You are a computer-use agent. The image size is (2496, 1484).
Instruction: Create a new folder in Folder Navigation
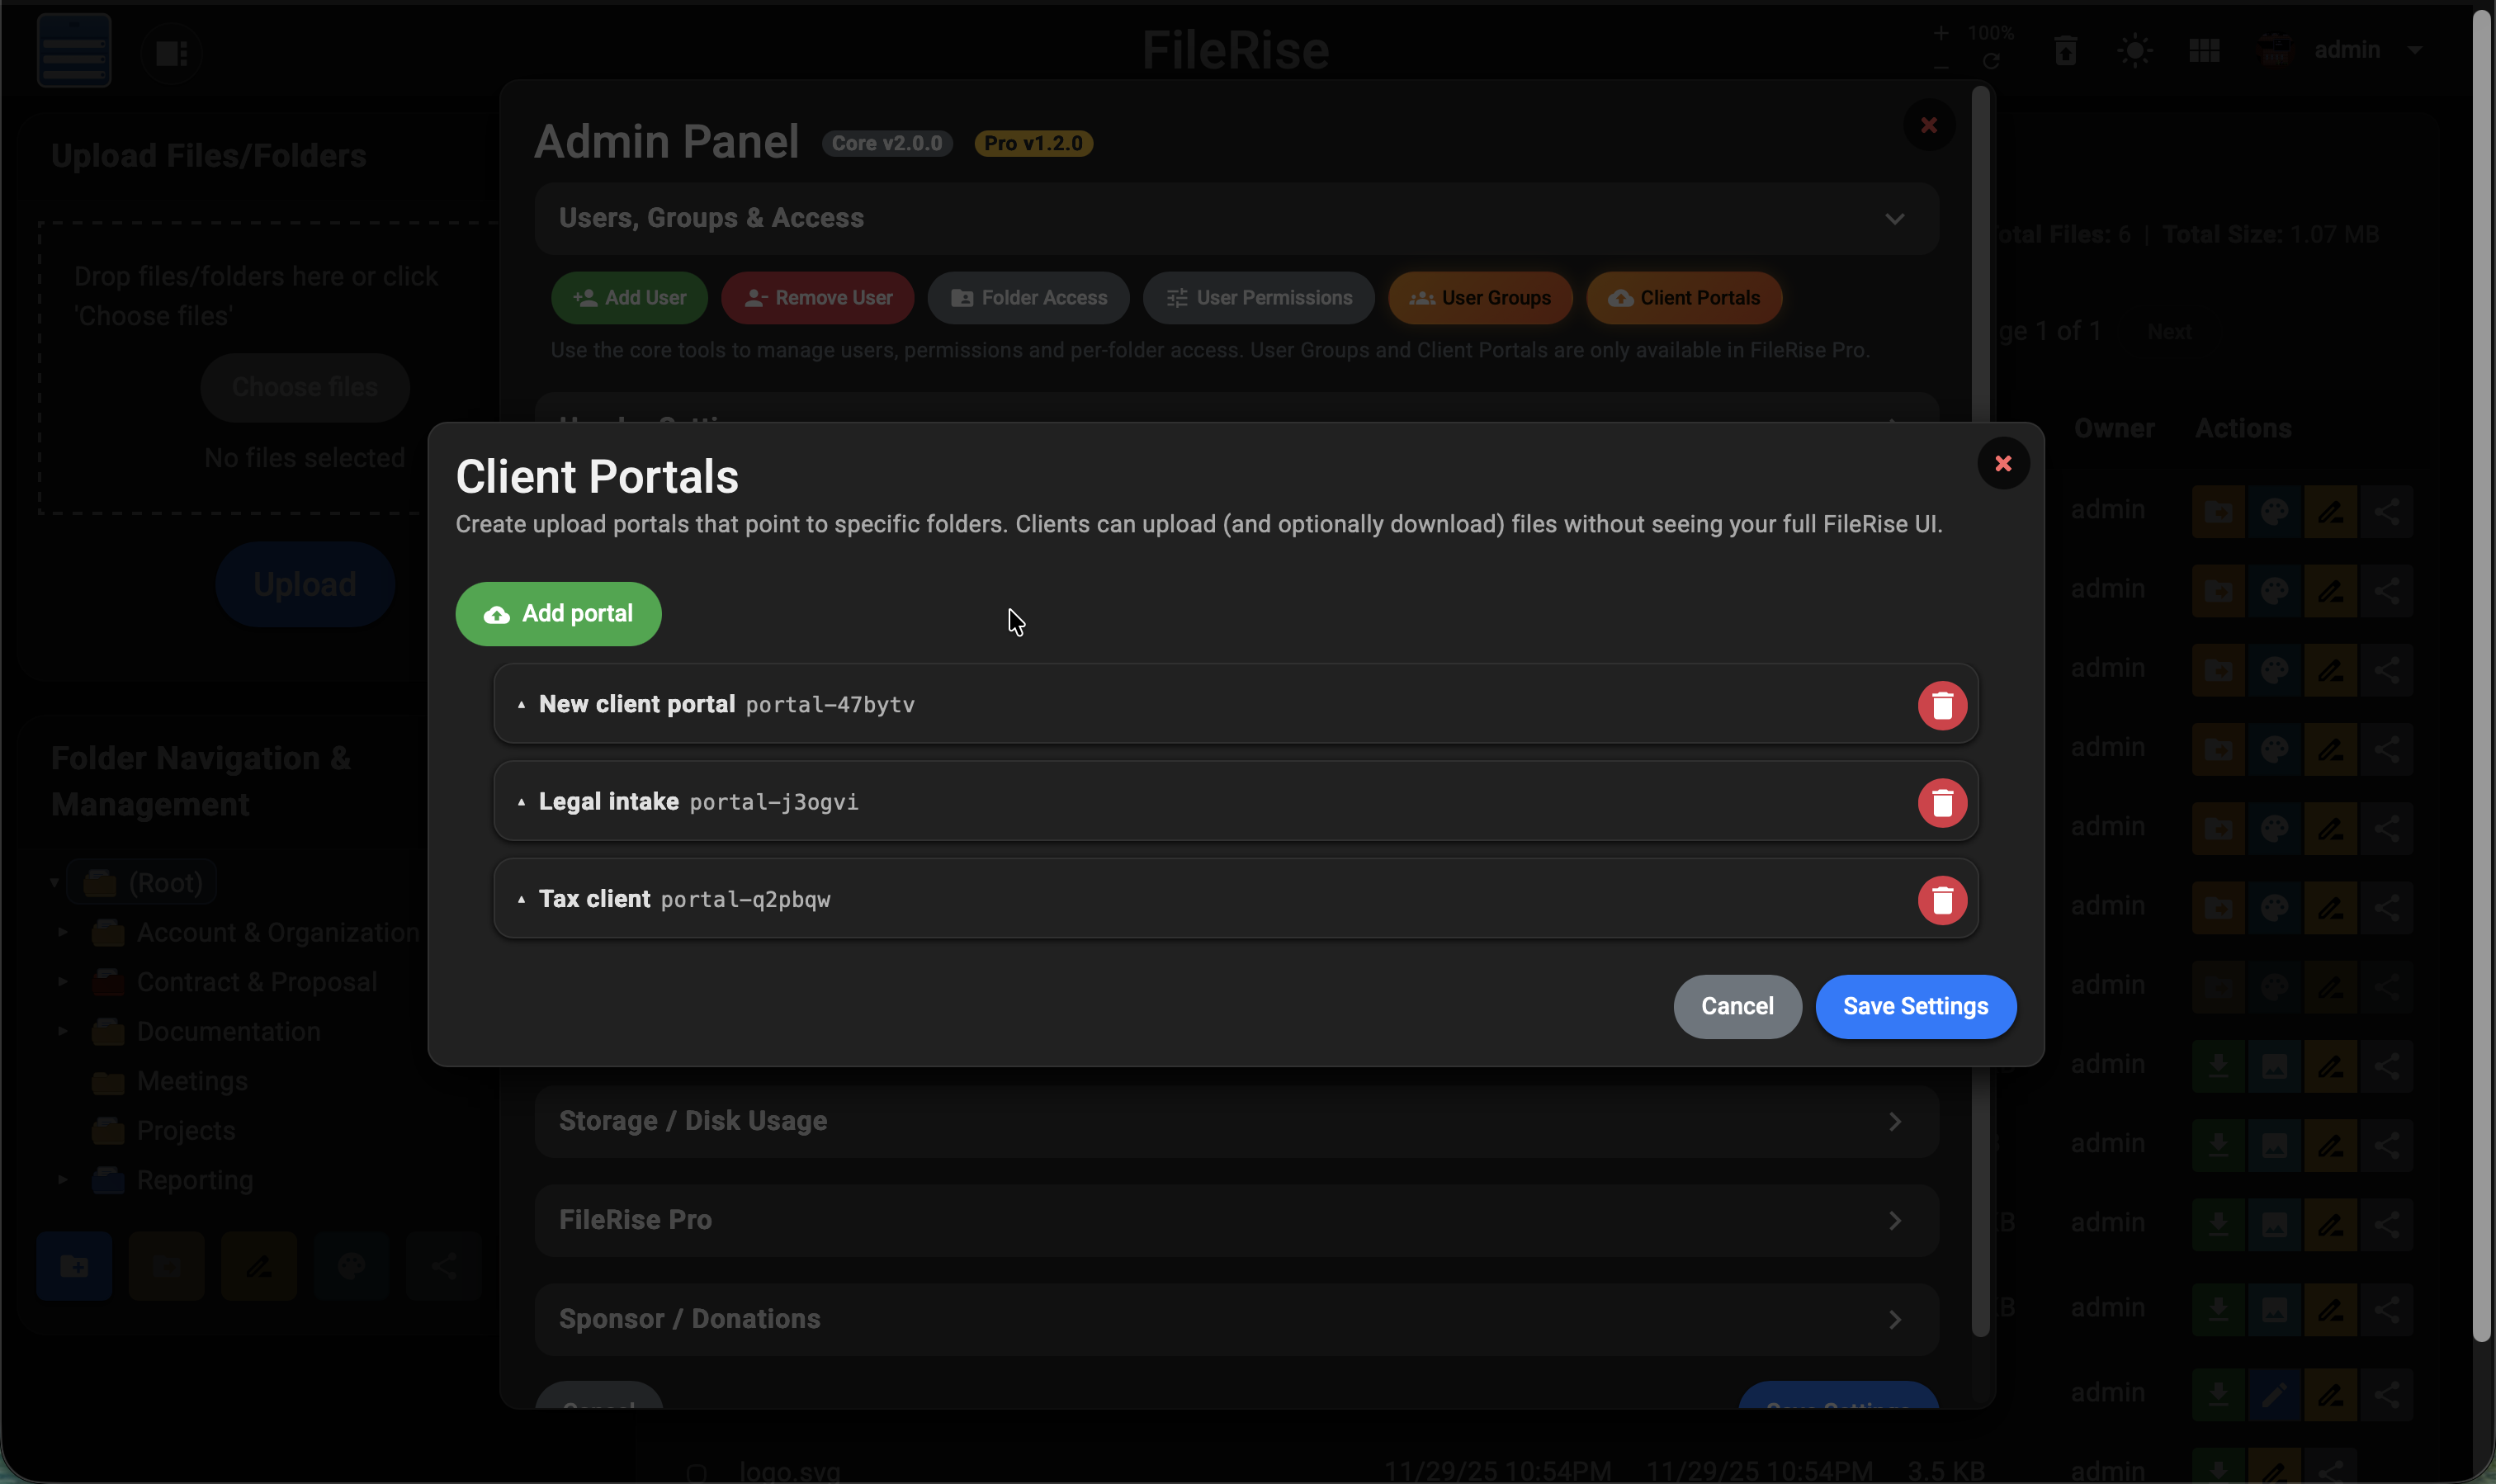click(75, 1265)
